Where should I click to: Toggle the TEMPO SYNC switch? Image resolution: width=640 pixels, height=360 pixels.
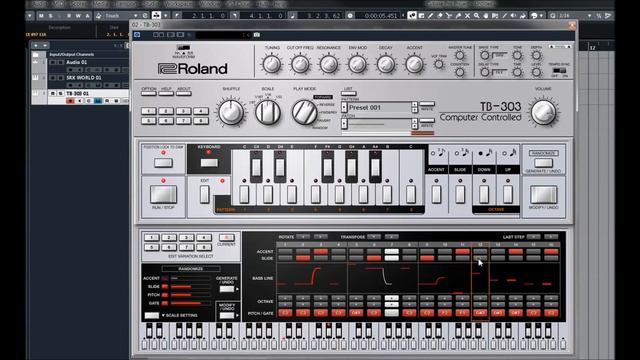[559, 71]
